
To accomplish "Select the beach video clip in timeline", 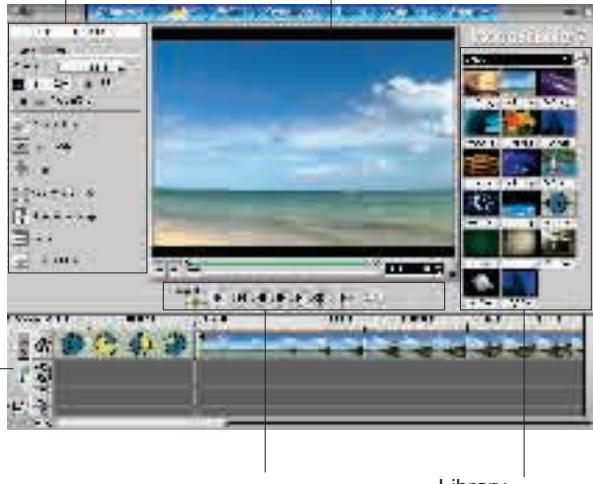I will point(391,345).
